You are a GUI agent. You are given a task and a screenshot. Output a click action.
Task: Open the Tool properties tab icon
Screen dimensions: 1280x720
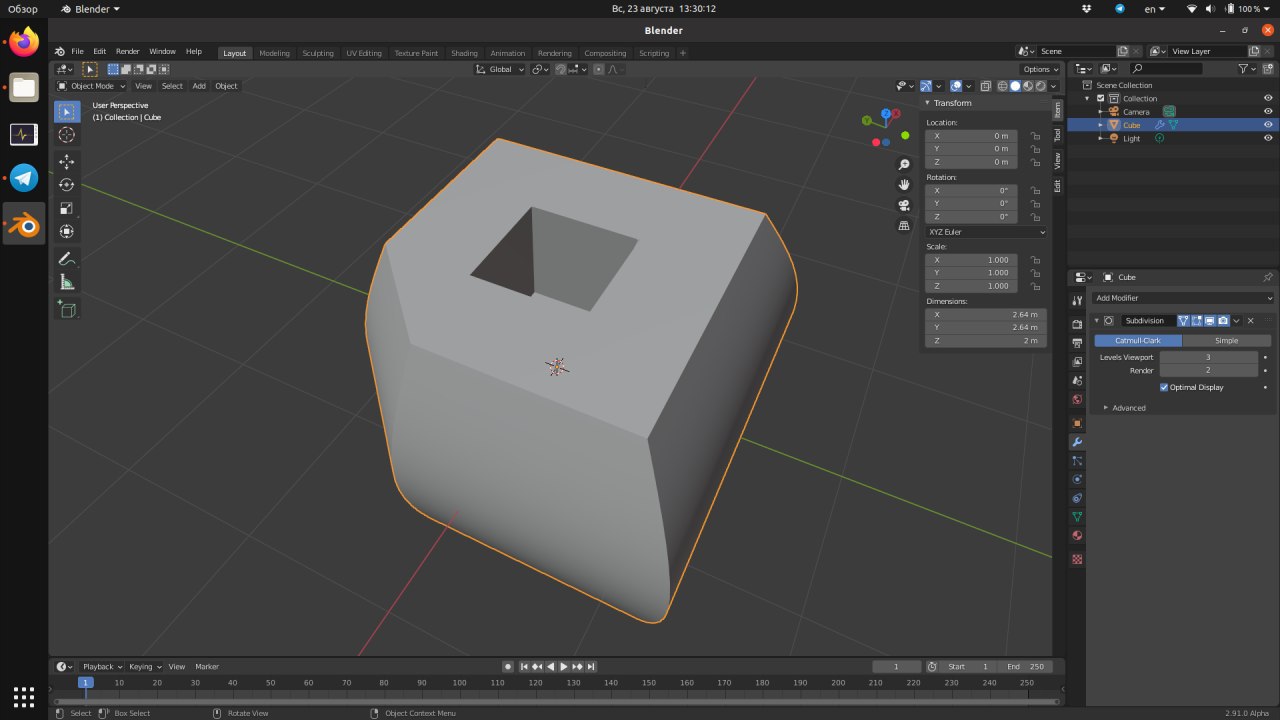click(1077, 300)
